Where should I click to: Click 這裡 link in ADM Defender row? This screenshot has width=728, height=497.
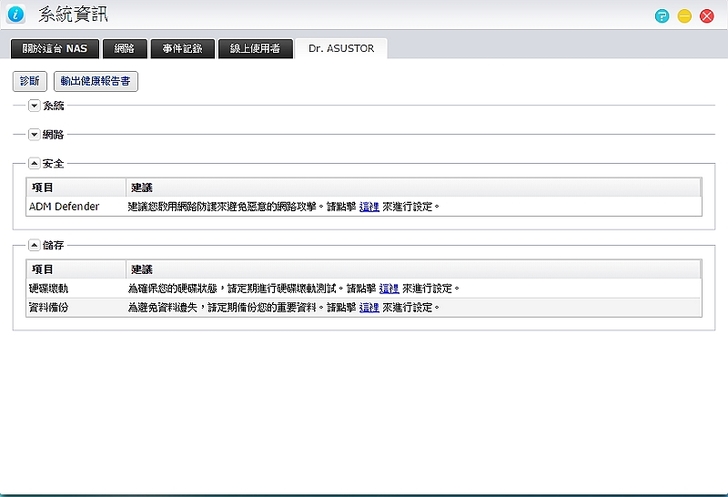369,206
